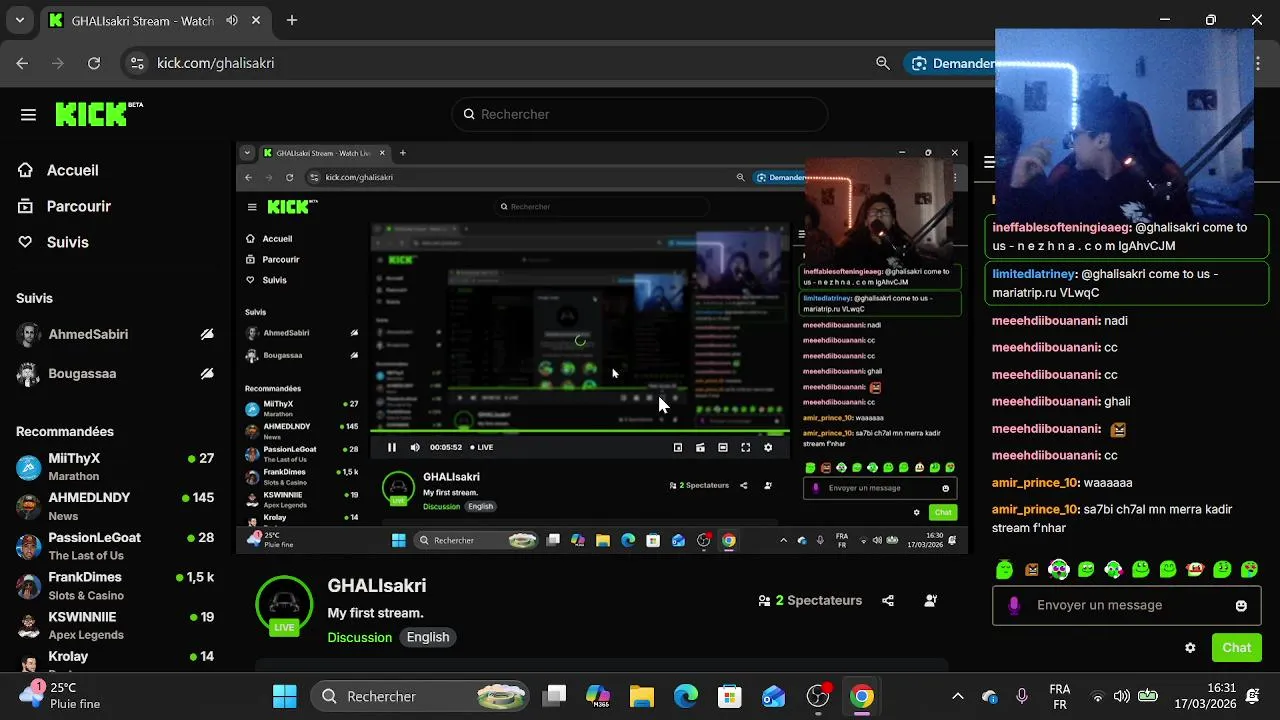Insert the headphones purple-eyed emote
1280x720 pixels.
[x=1059, y=570]
